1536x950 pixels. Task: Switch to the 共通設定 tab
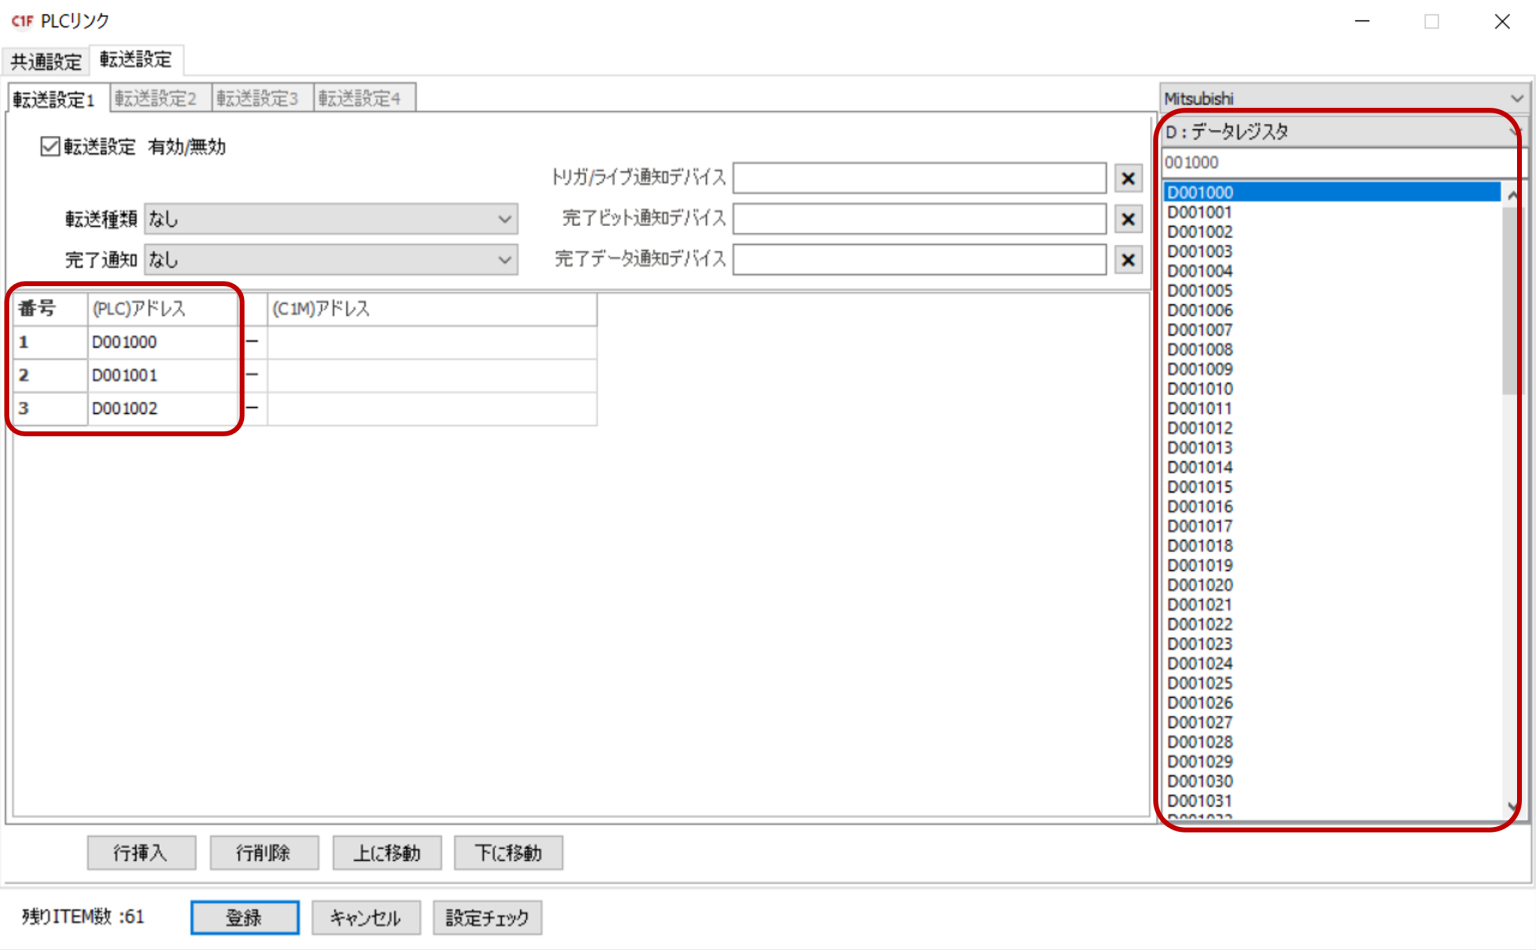[x=46, y=61]
